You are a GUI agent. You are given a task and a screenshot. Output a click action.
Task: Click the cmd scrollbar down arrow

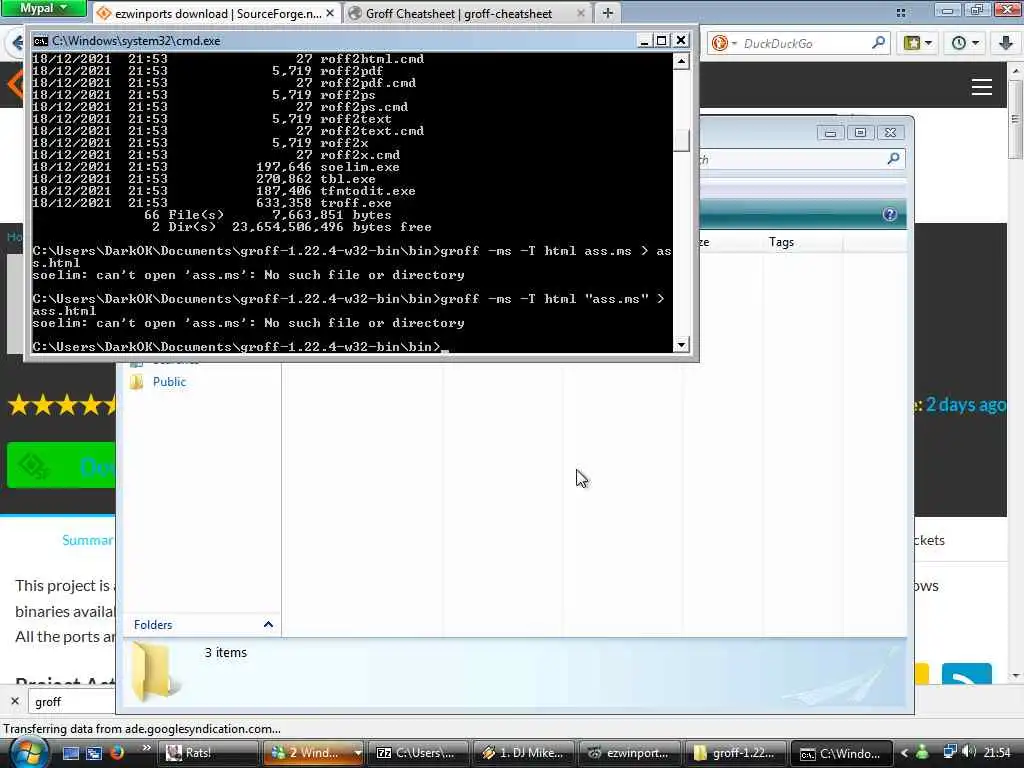coord(682,344)
